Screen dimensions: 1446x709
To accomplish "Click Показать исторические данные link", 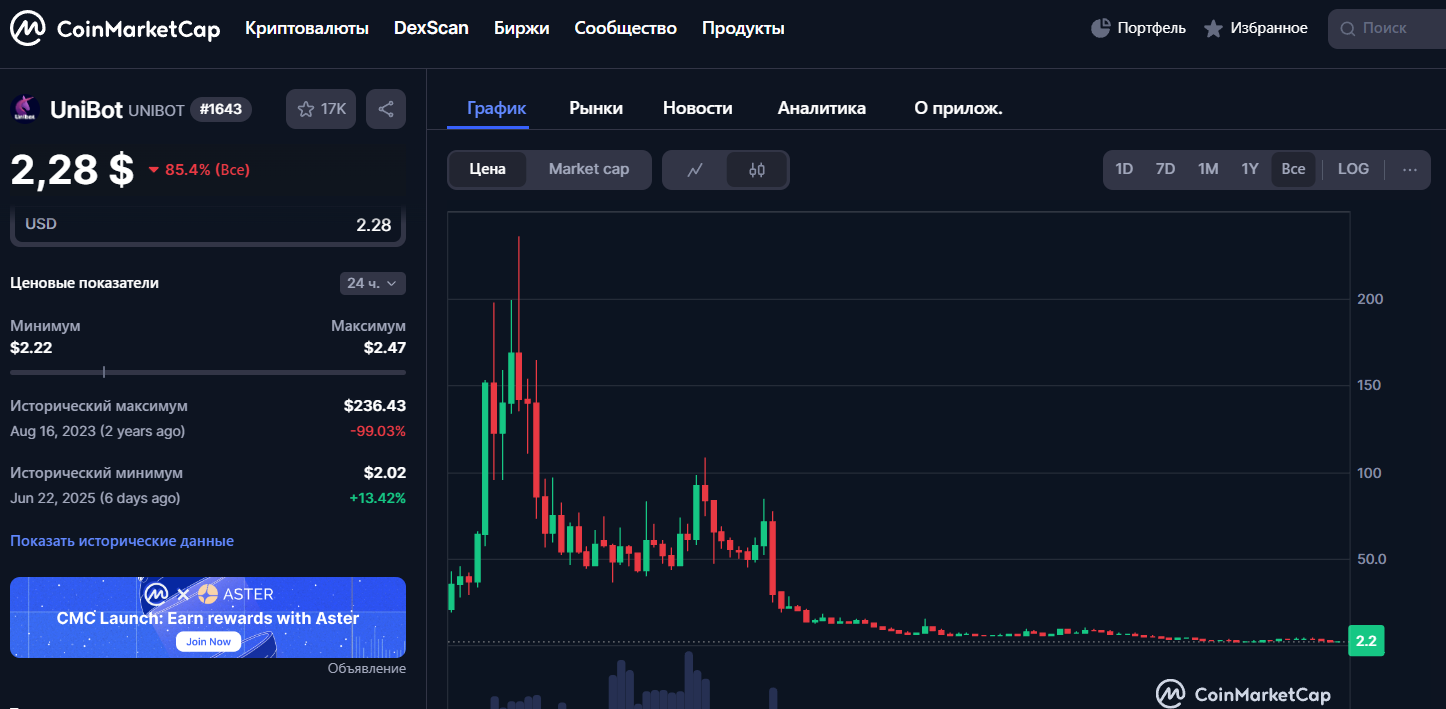I will [x=122, y=541].
